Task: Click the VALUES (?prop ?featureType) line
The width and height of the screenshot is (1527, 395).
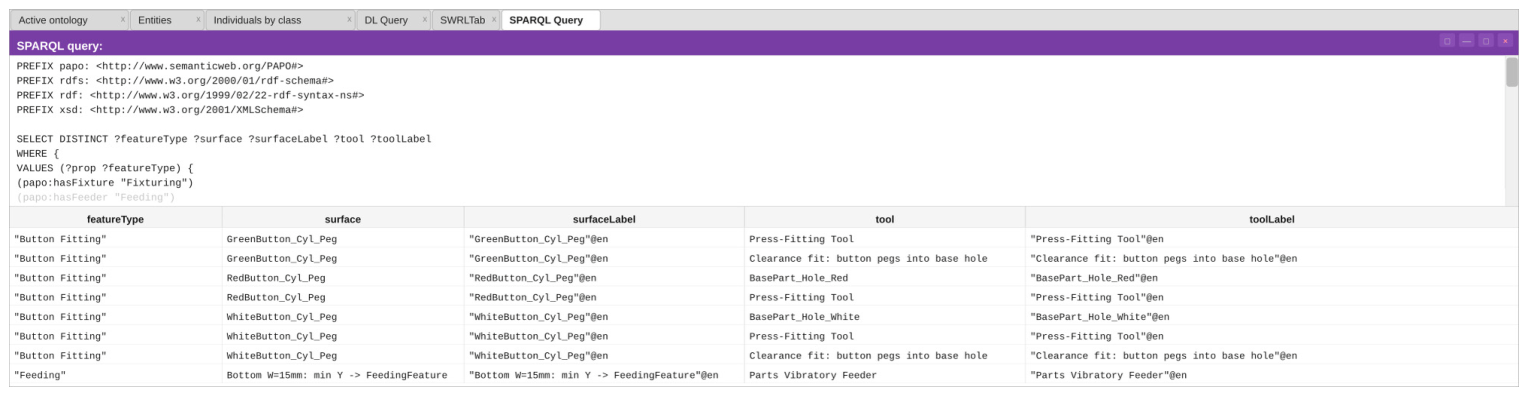Action: [x=105, y=168]
